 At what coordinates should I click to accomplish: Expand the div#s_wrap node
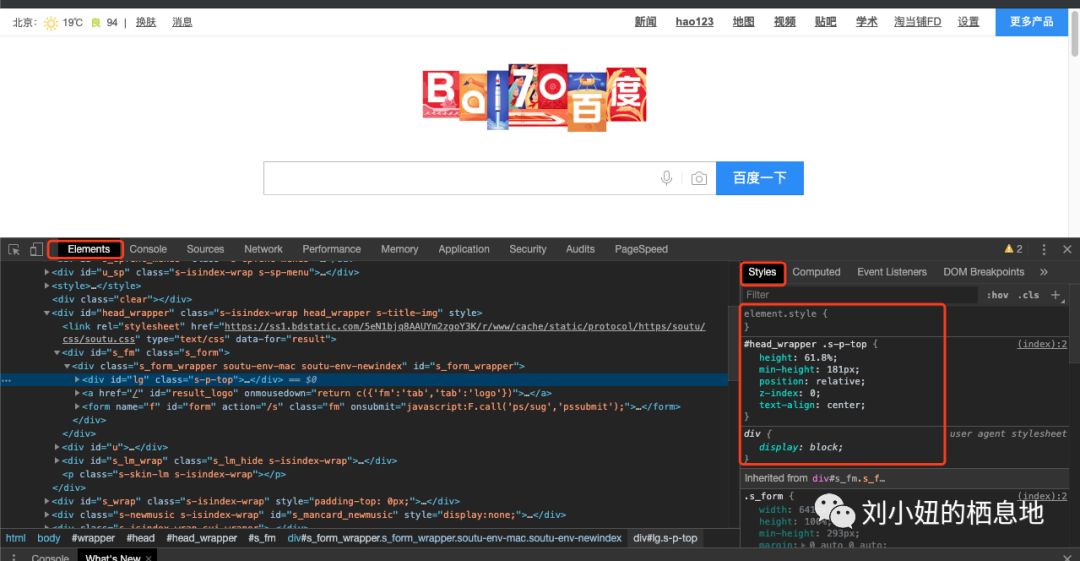47,501
